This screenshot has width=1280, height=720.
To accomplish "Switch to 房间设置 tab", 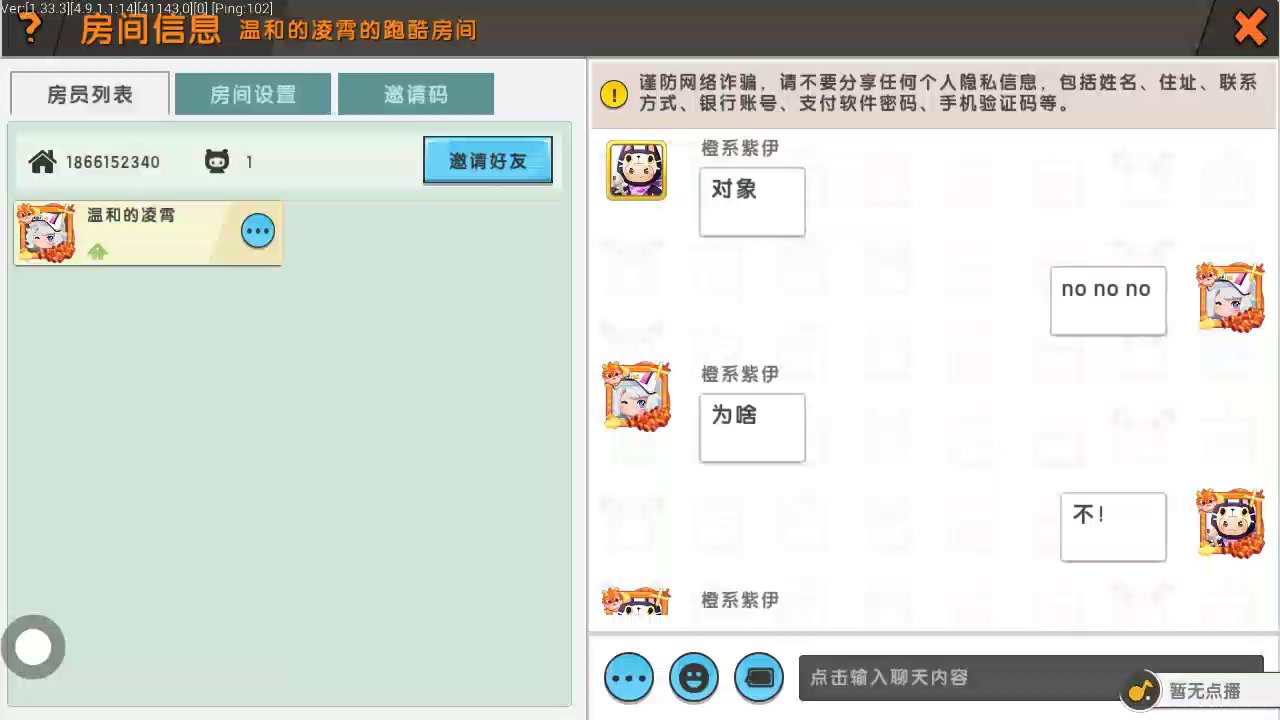I will pyautogui.click(x=253, y=94).
